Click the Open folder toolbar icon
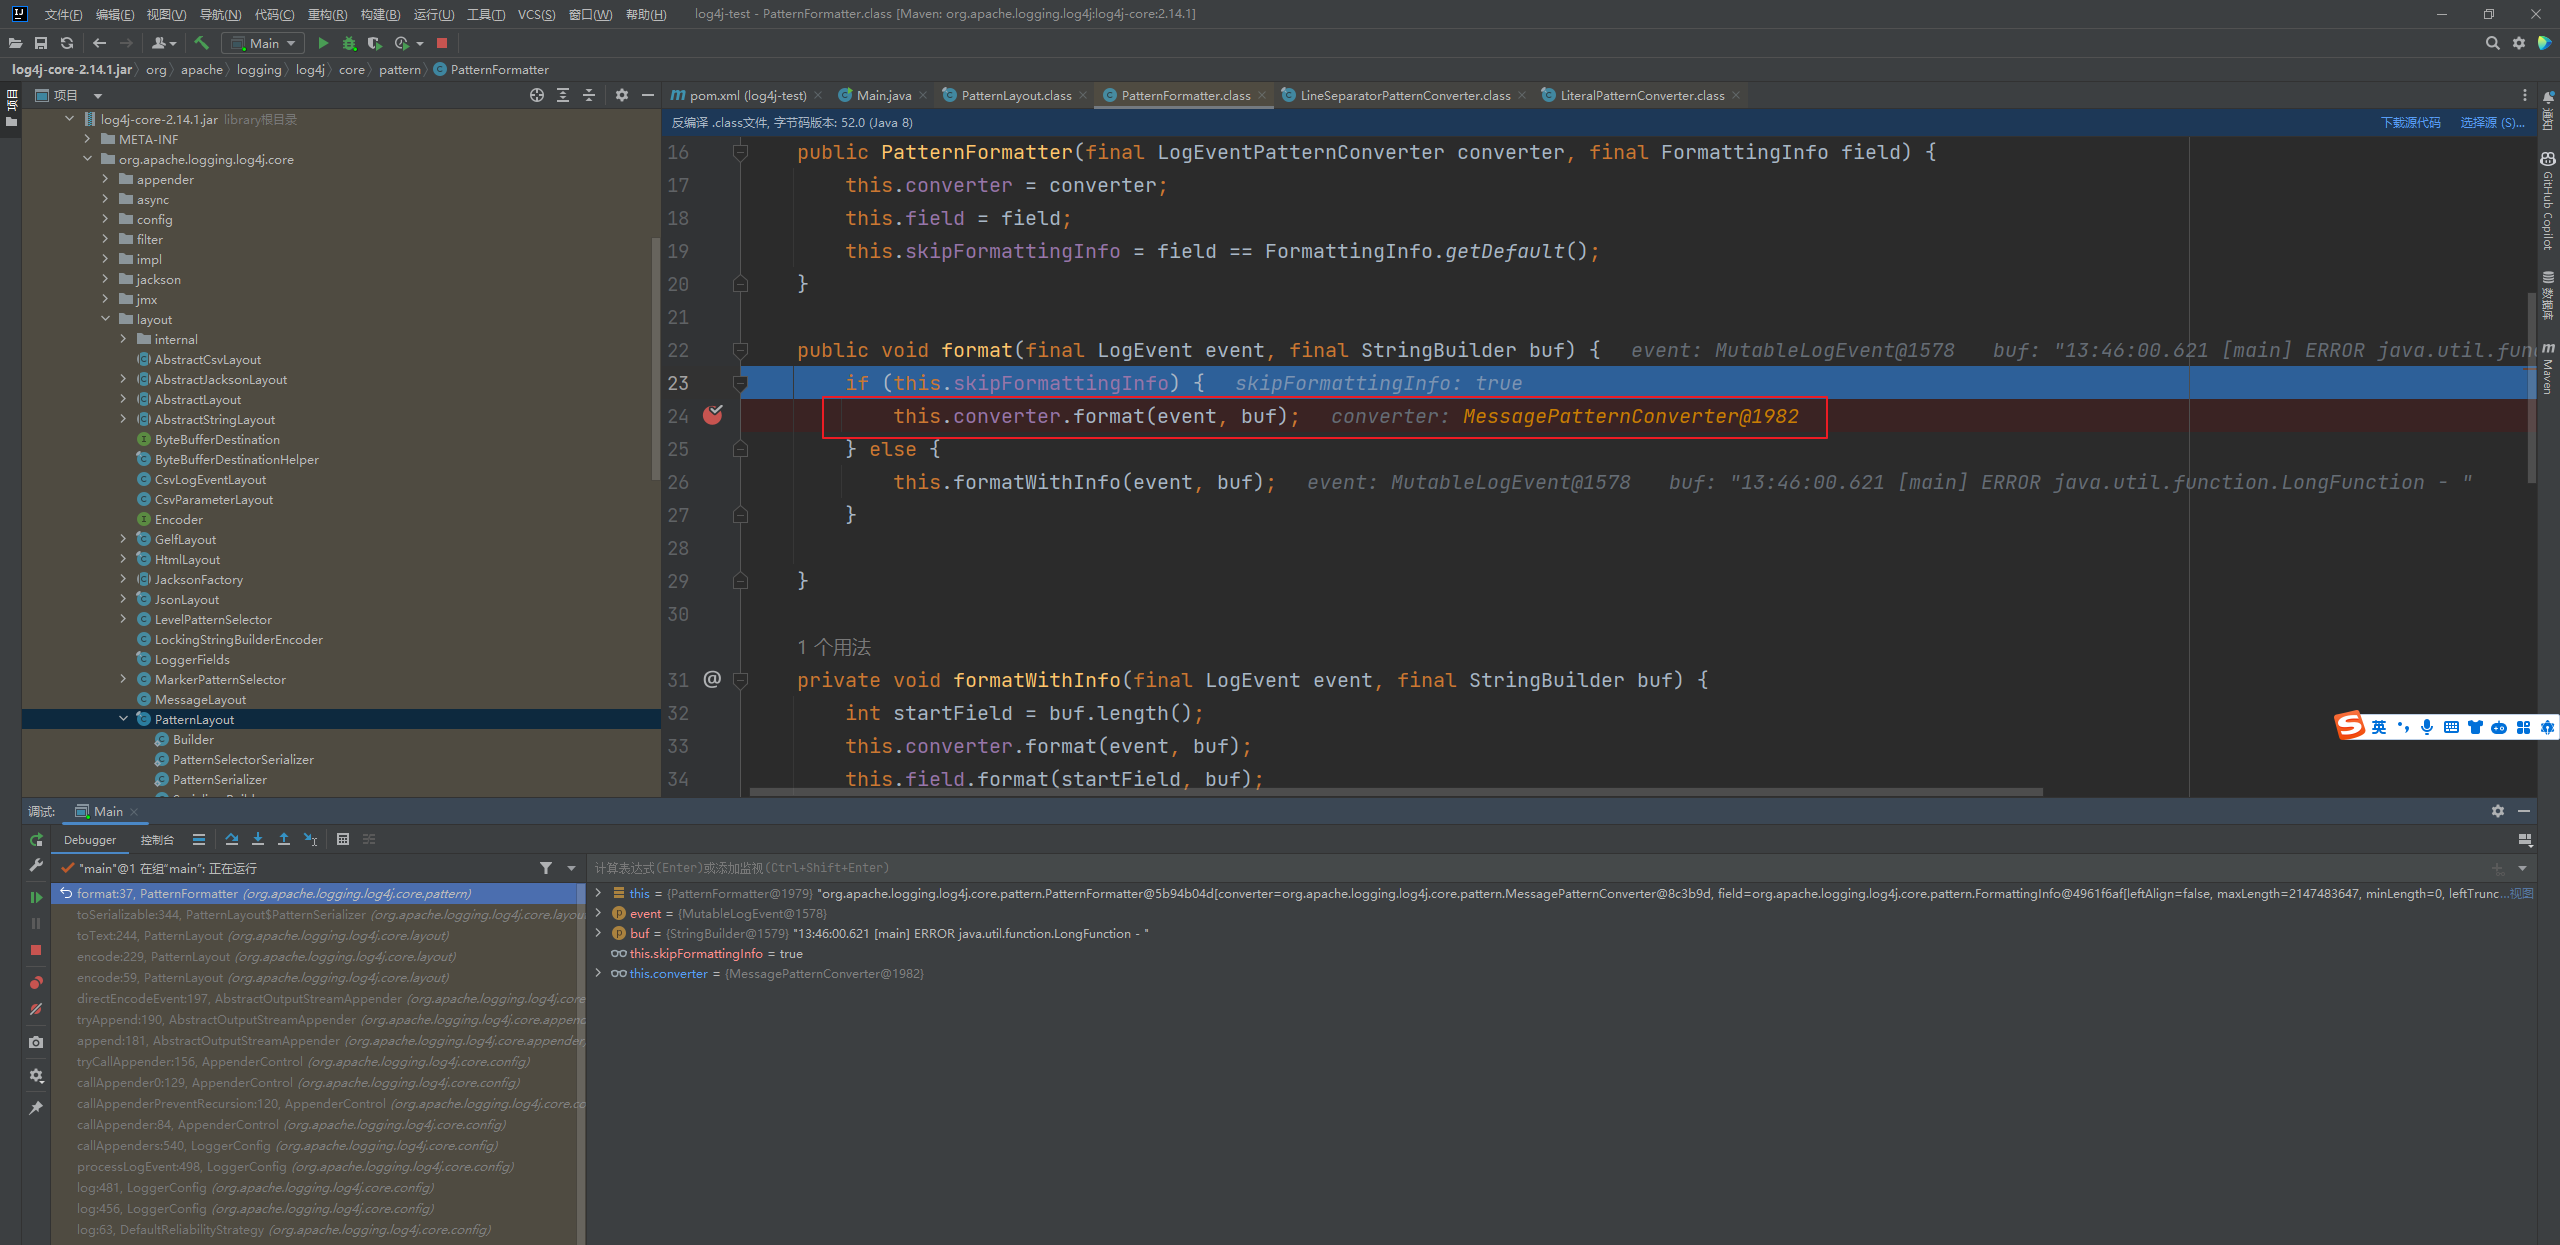This screenshot has width=2560, height=1245. pos(15,43)
